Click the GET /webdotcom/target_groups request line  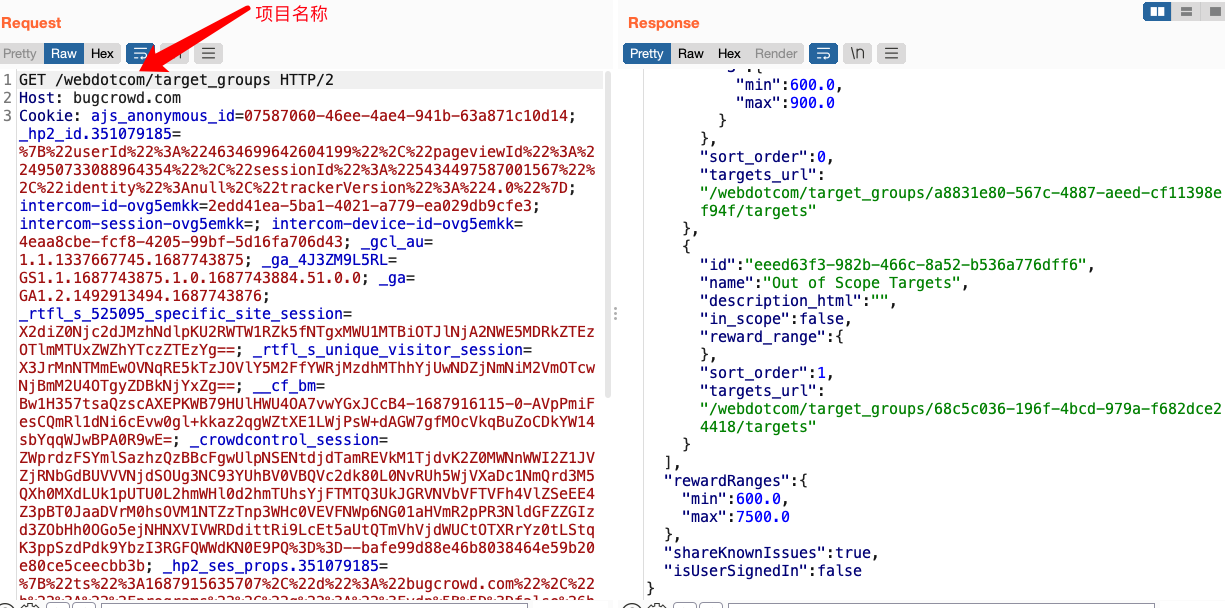point(176,80)
